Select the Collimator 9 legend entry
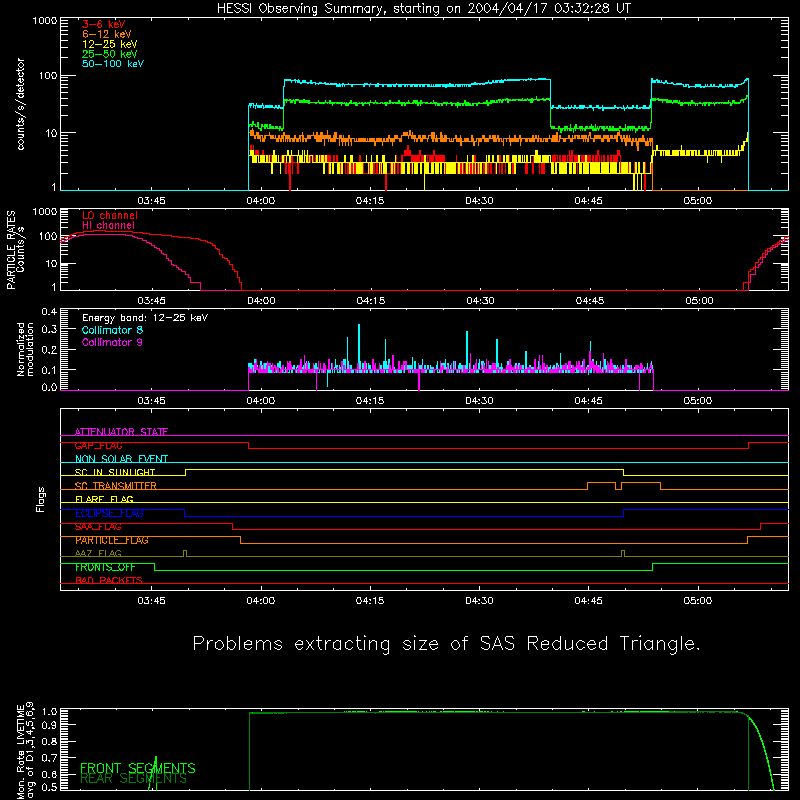The image size is (800, 800). click(112, 342)
